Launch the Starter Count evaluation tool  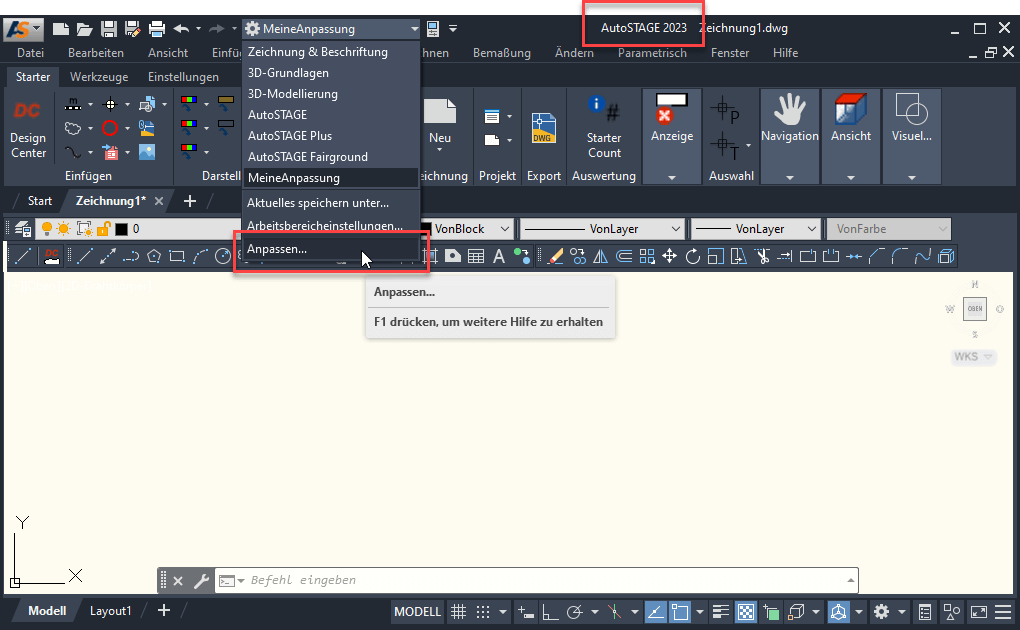(x=604, y=128)
